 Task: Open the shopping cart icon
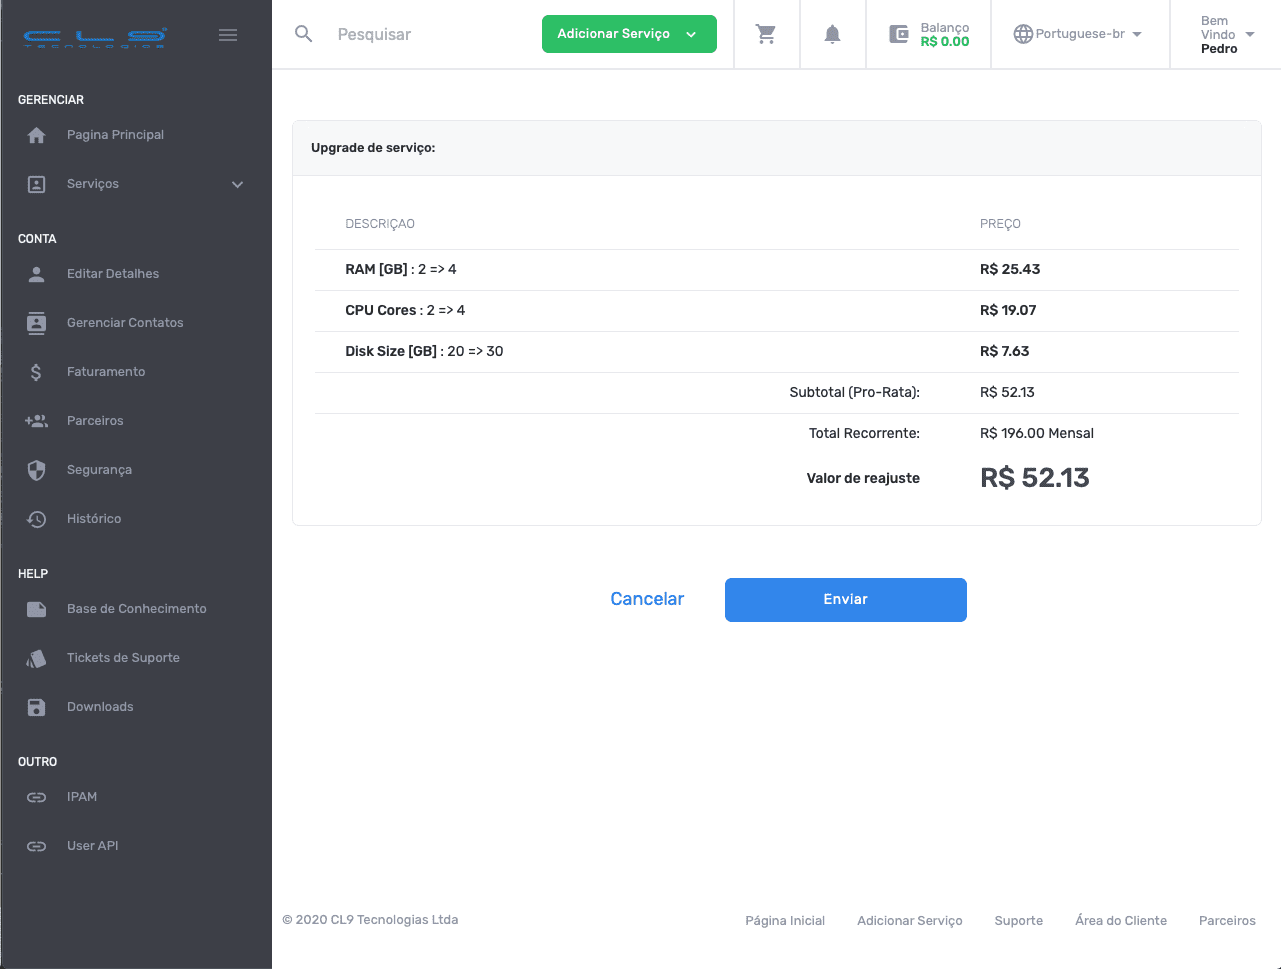tap(766, 34)
